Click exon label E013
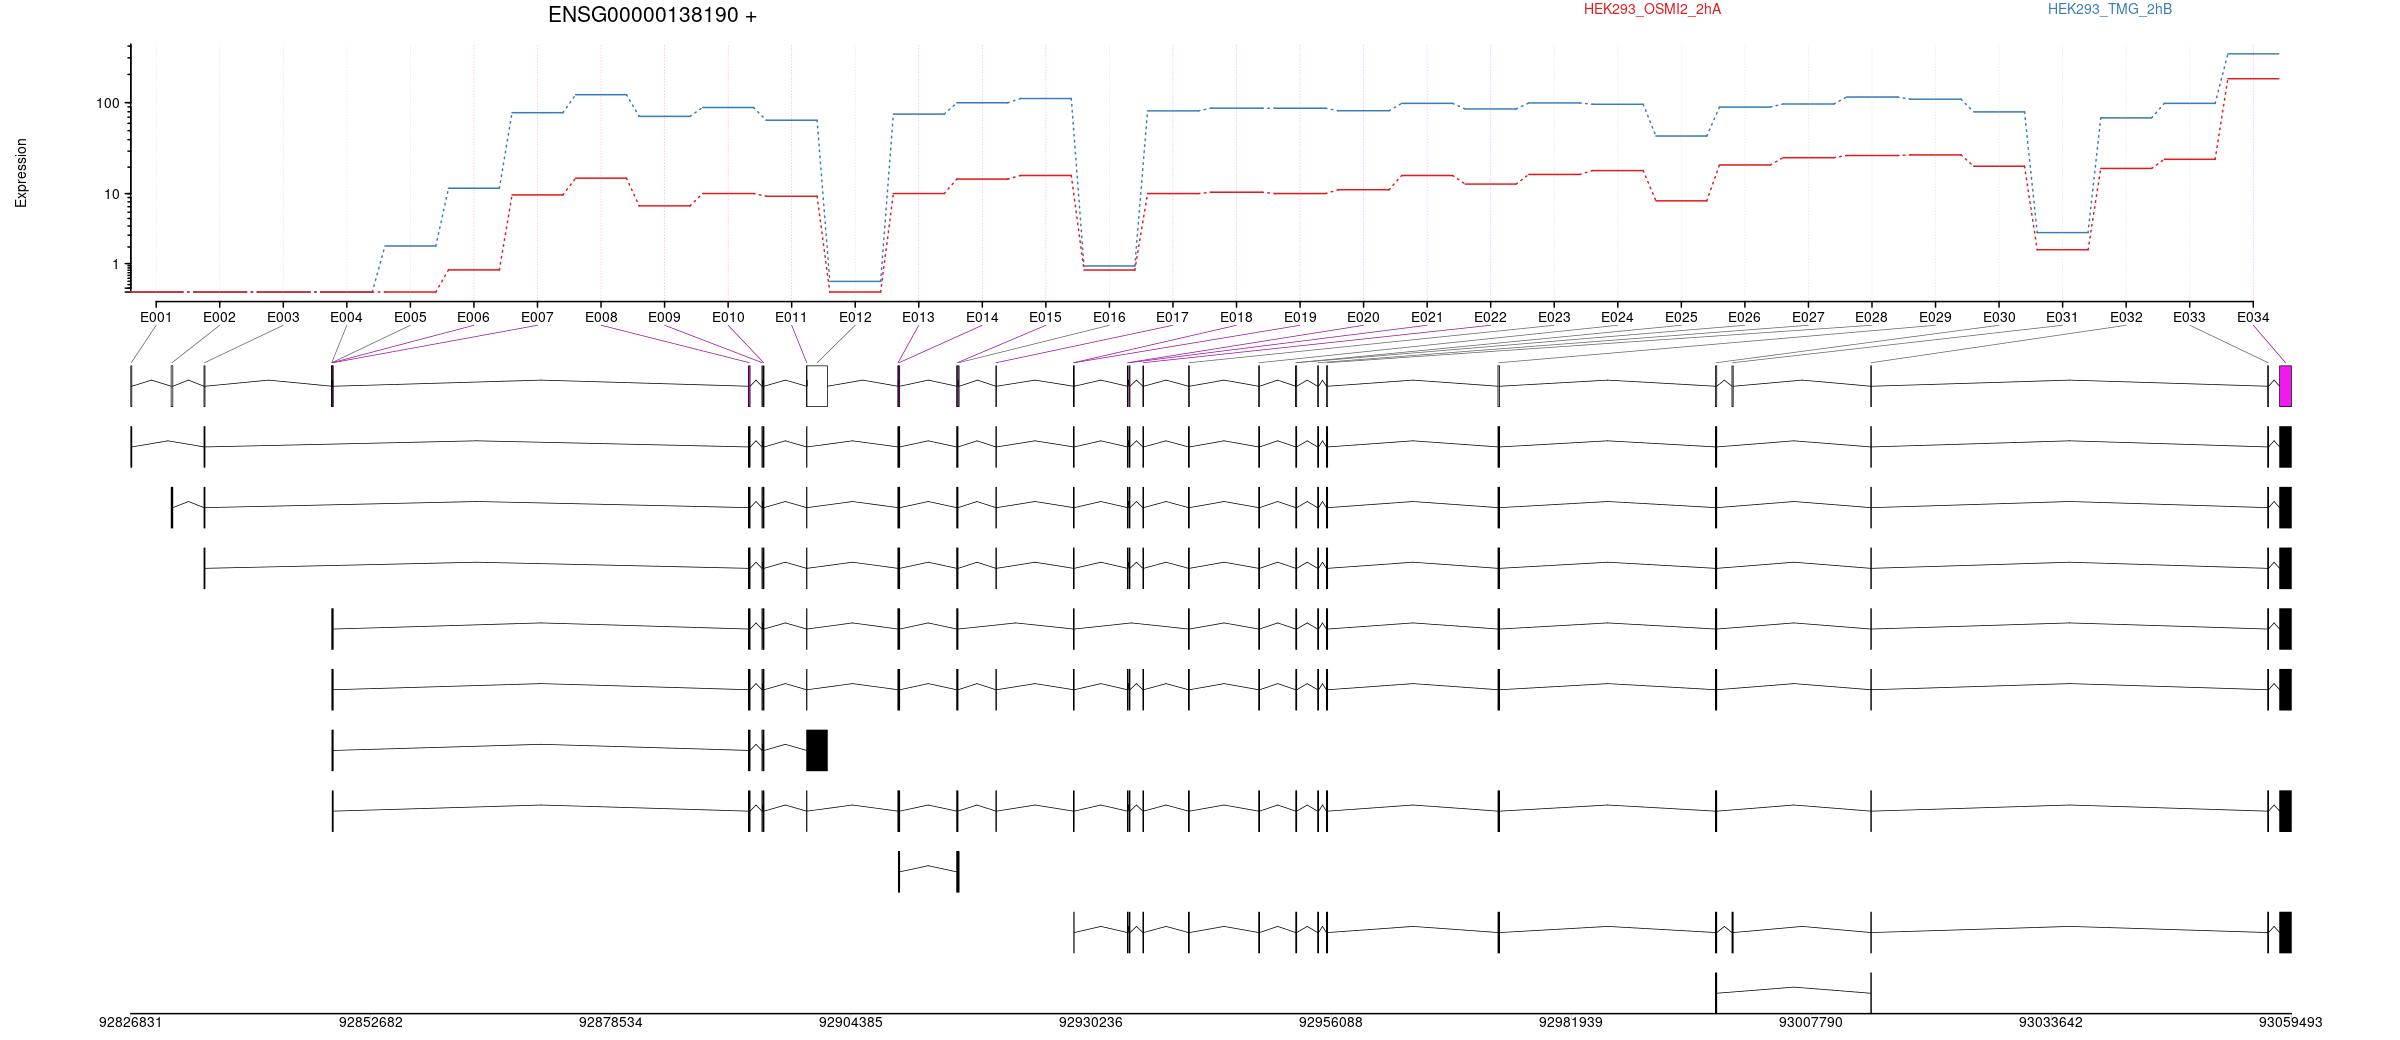The height and width of the screenshot is (1040, 2400). pyautogui.click(x=918, y=317)
